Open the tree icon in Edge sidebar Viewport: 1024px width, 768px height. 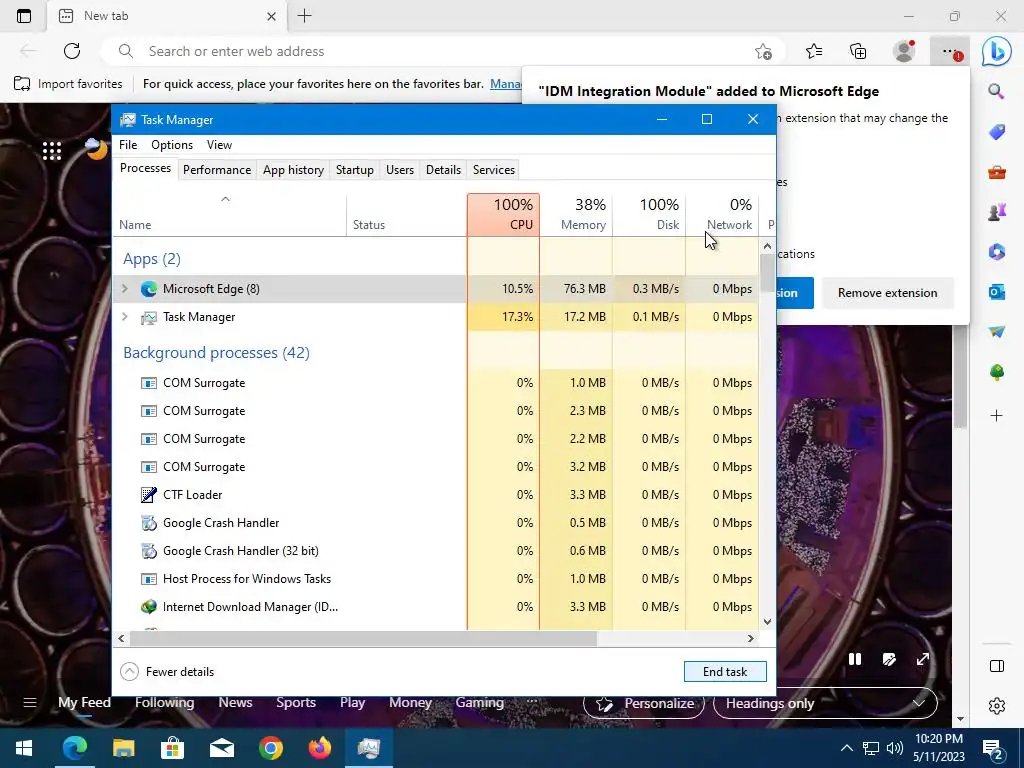coord(997,372)
